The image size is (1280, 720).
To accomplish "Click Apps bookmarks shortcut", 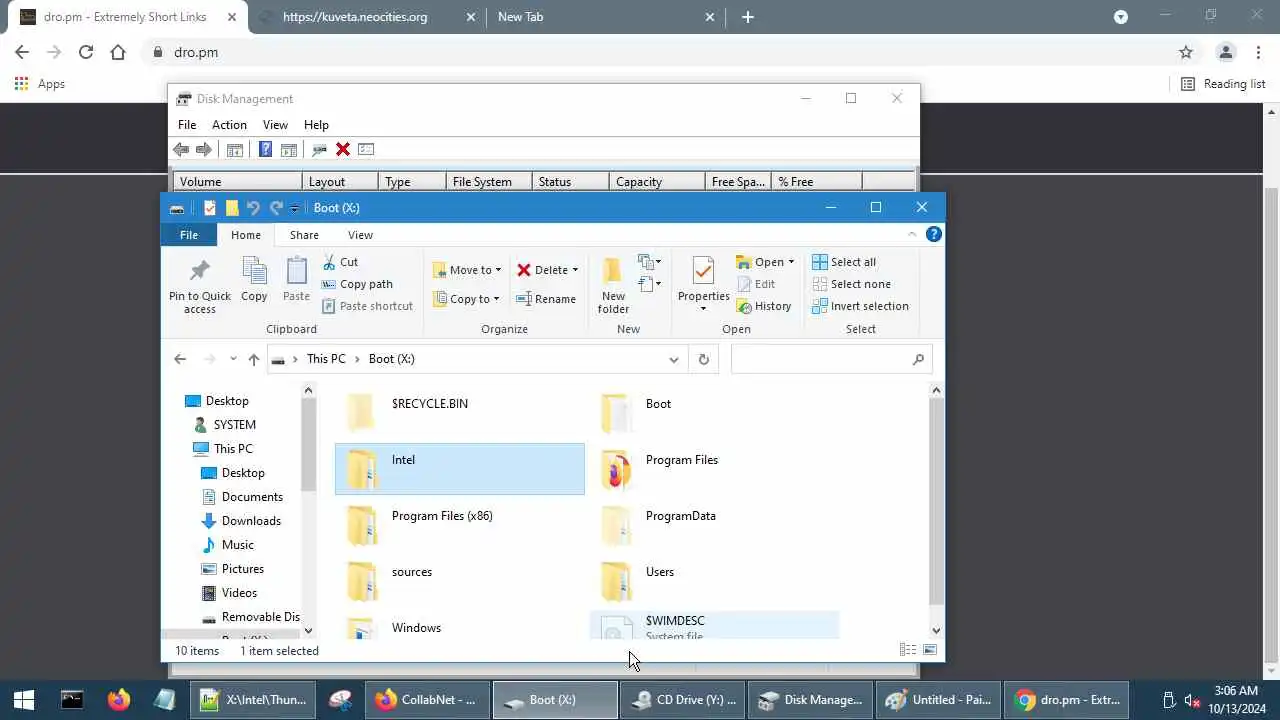I will [40, 84].
